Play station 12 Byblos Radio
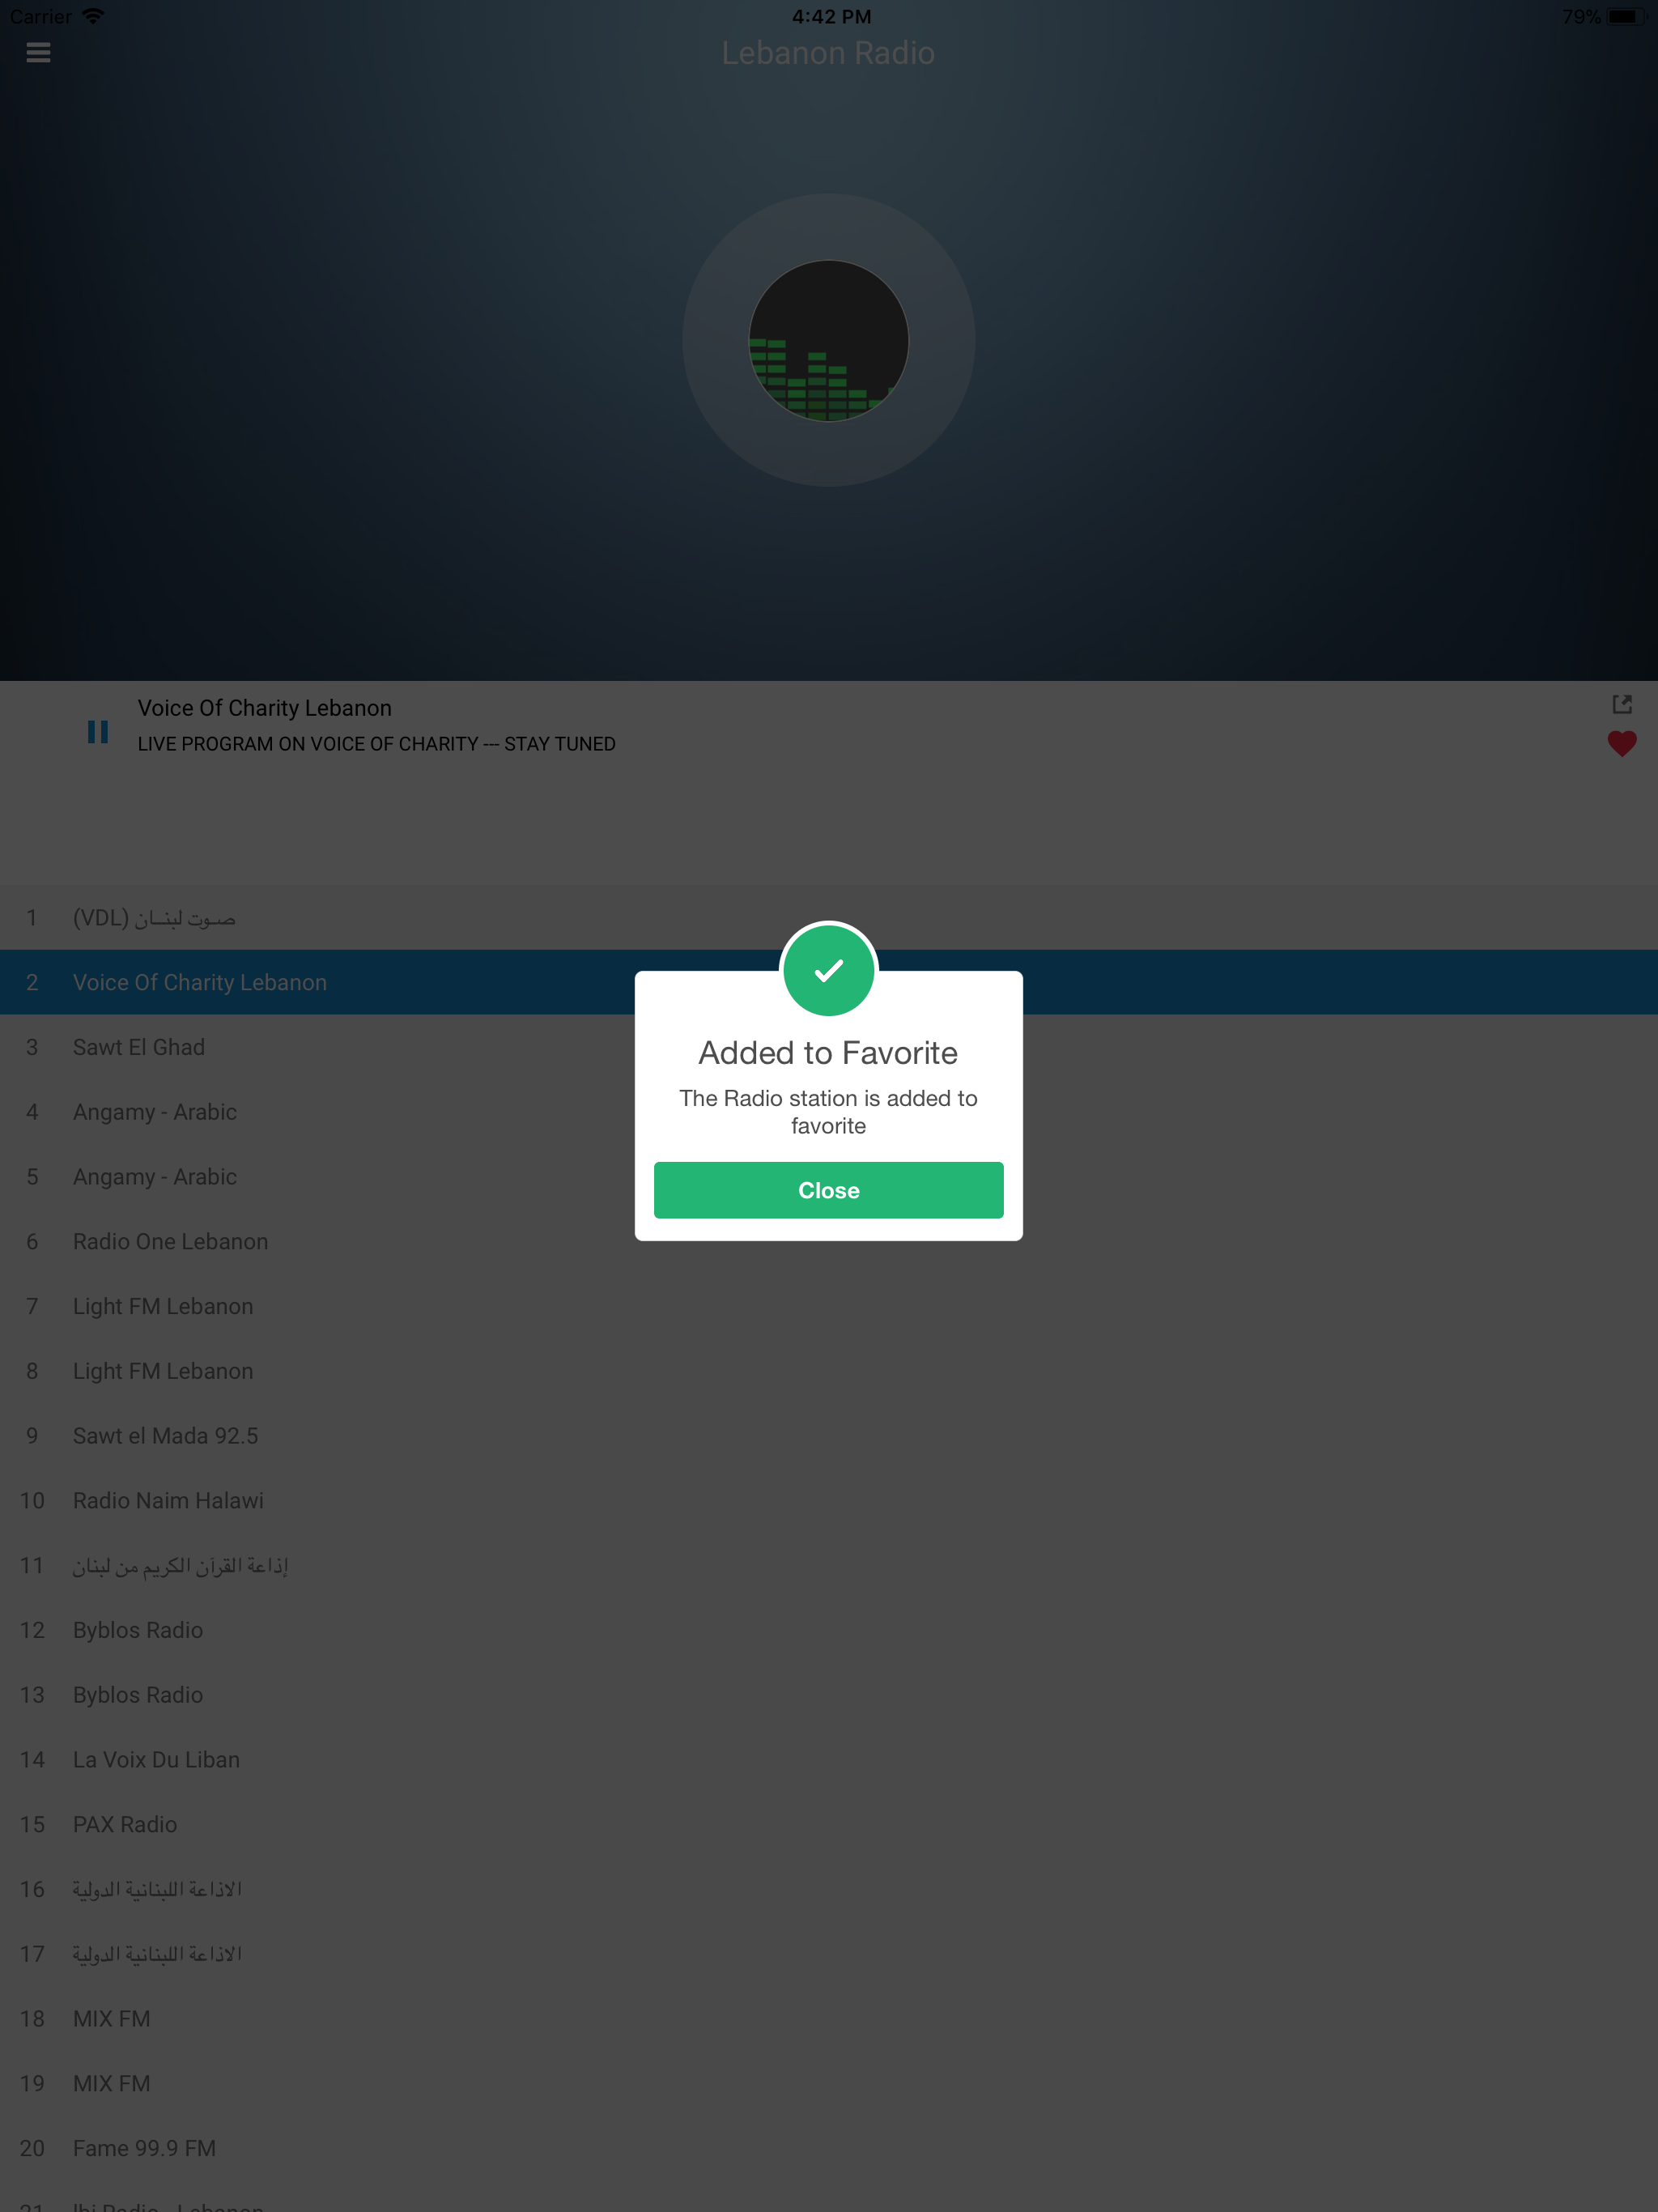The width and height of the screenshot is (1658, 2212). pyautogui.click(x=829, y=1630)
